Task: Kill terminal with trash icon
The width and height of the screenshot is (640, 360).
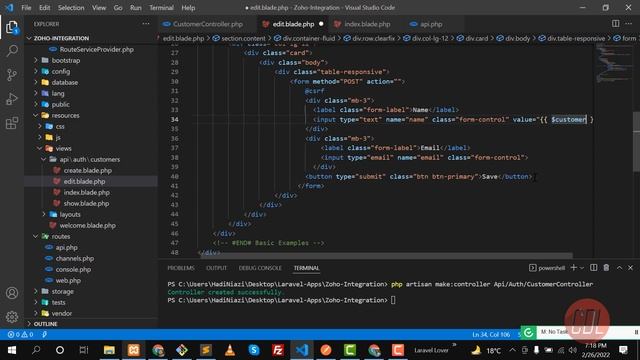Action: (x=606, y=268)
